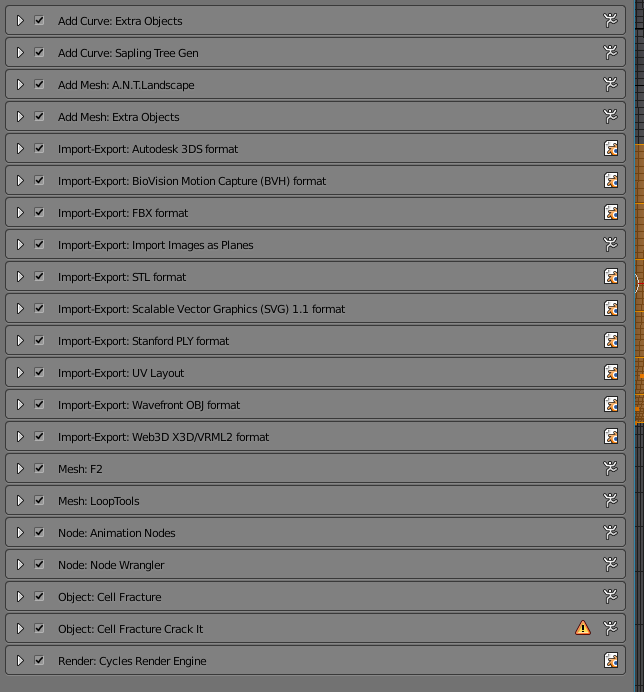Click 'Add Mesh: A.N.T.Landscape' label text
This screenshot has width=644, height=692.
pos(126,85)
